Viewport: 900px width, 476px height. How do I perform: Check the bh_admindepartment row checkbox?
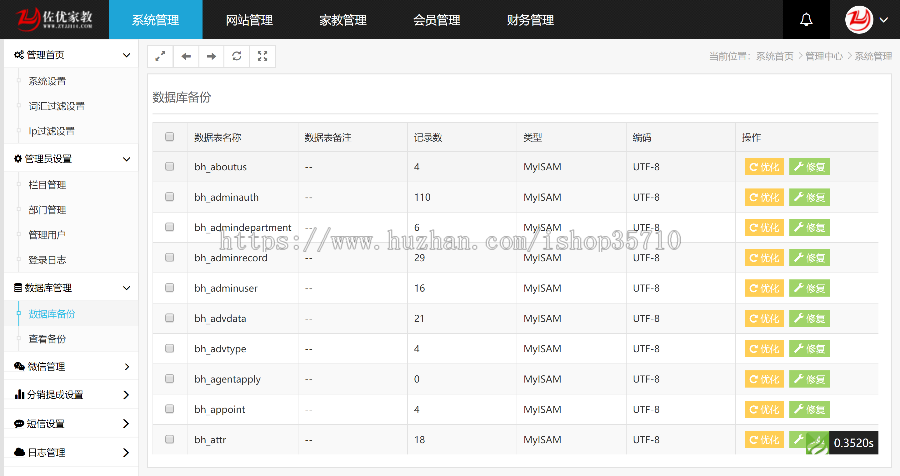(x=169, y=227)
